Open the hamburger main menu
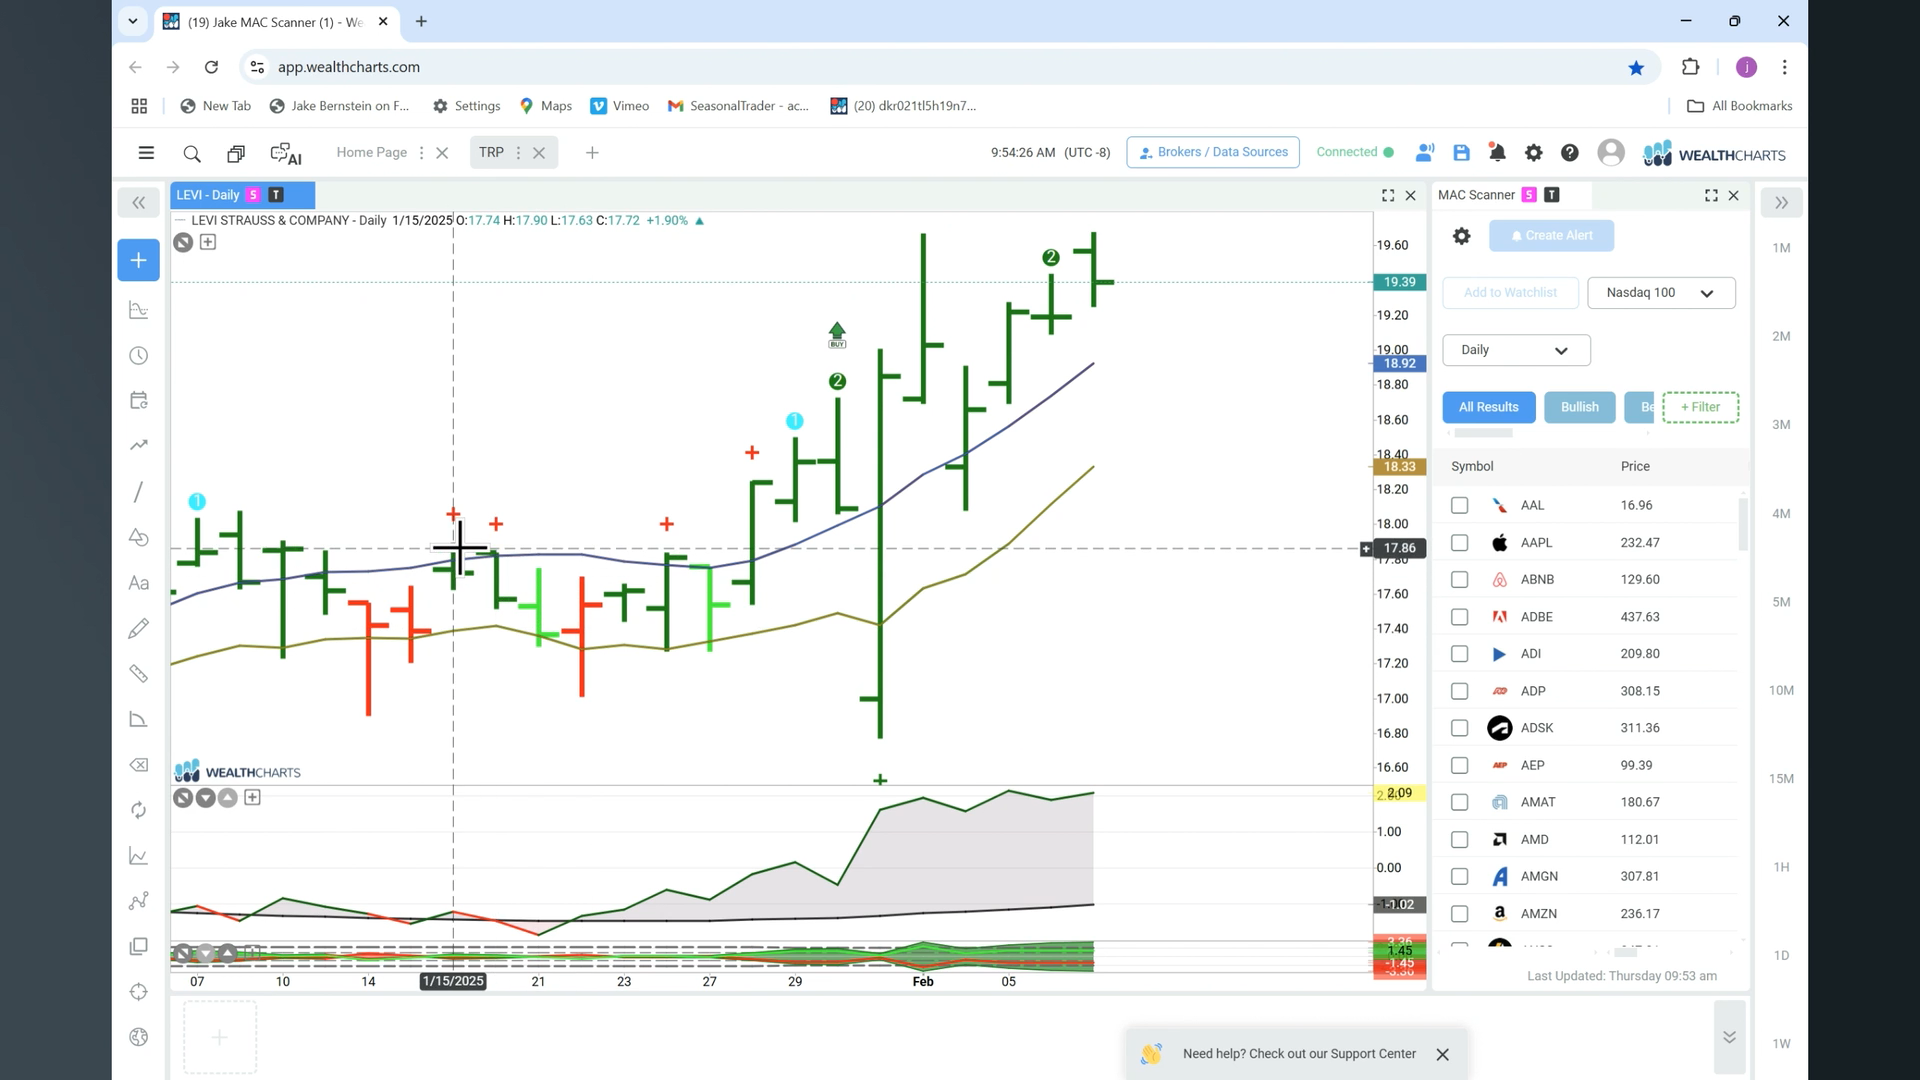This screenshot has width=1920, height=1080. coord(146,153)
